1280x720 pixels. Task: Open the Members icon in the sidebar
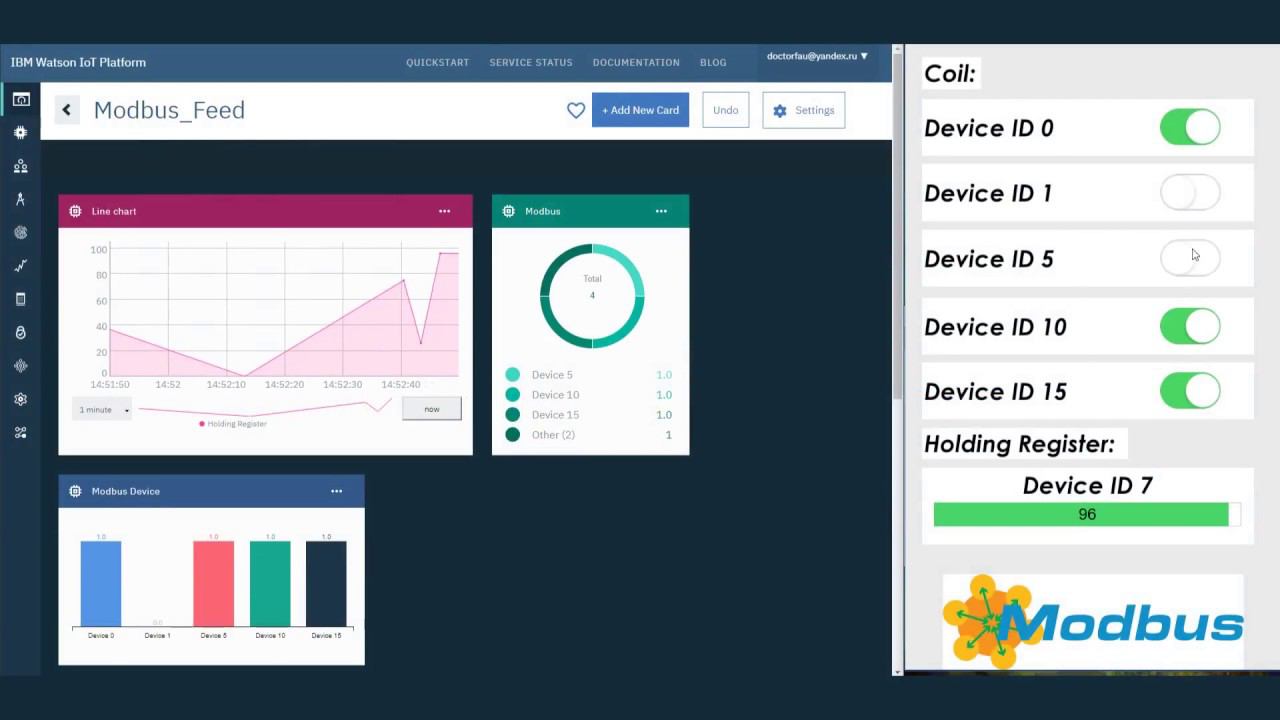point(20,166)
